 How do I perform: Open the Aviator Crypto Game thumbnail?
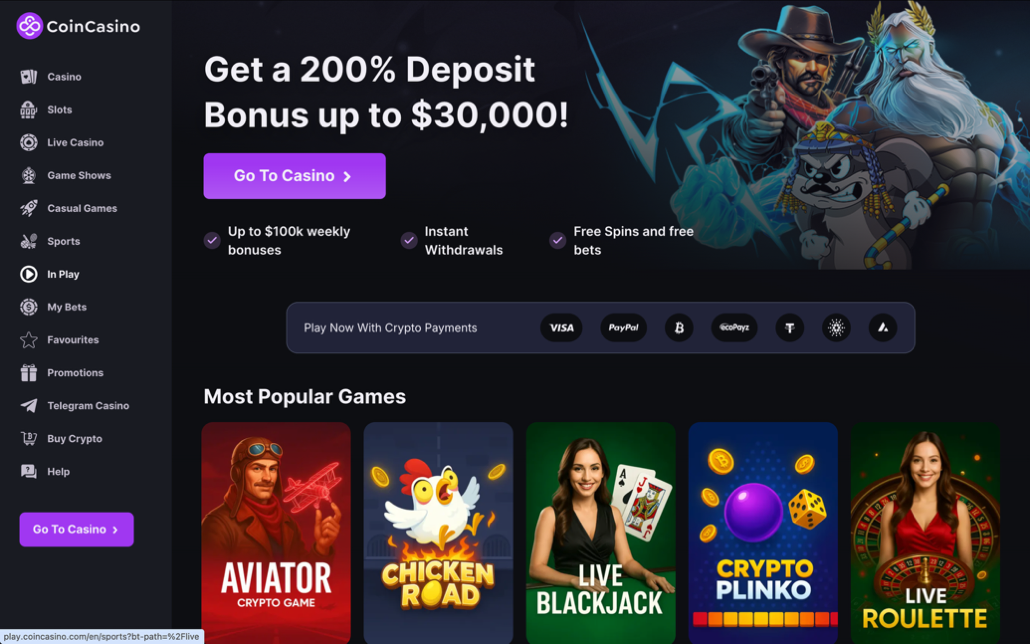tap(276, 533)
